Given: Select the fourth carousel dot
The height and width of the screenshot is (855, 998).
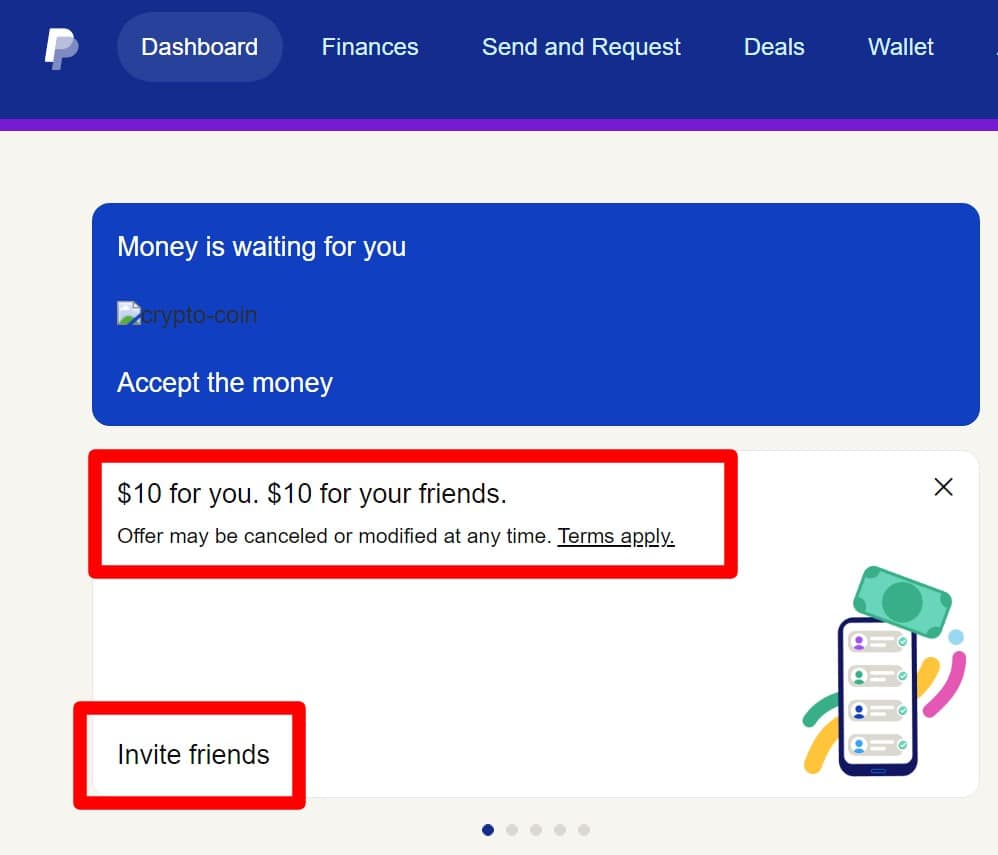Looking at the screenshot, I should [x=560, y=830].
